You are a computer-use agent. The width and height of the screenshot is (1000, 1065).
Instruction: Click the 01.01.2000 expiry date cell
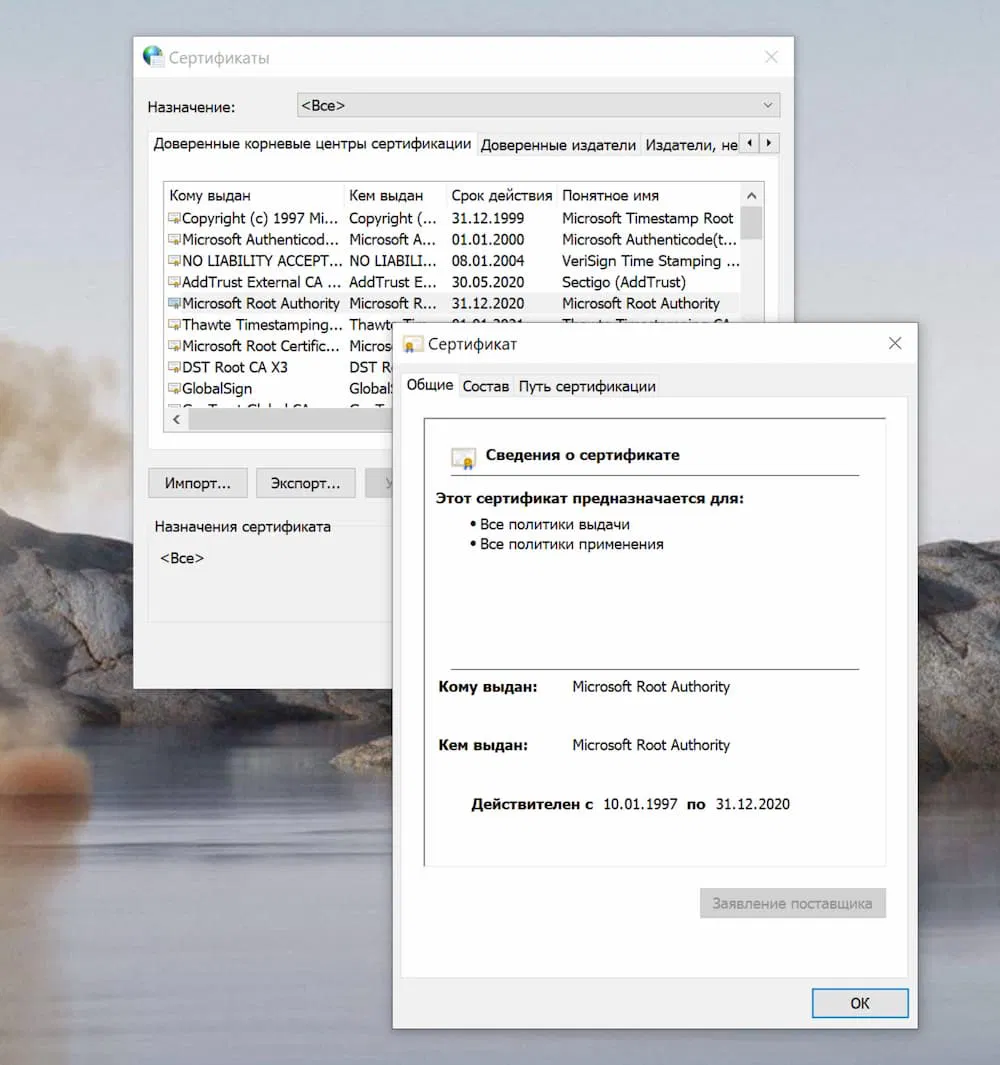488,240
